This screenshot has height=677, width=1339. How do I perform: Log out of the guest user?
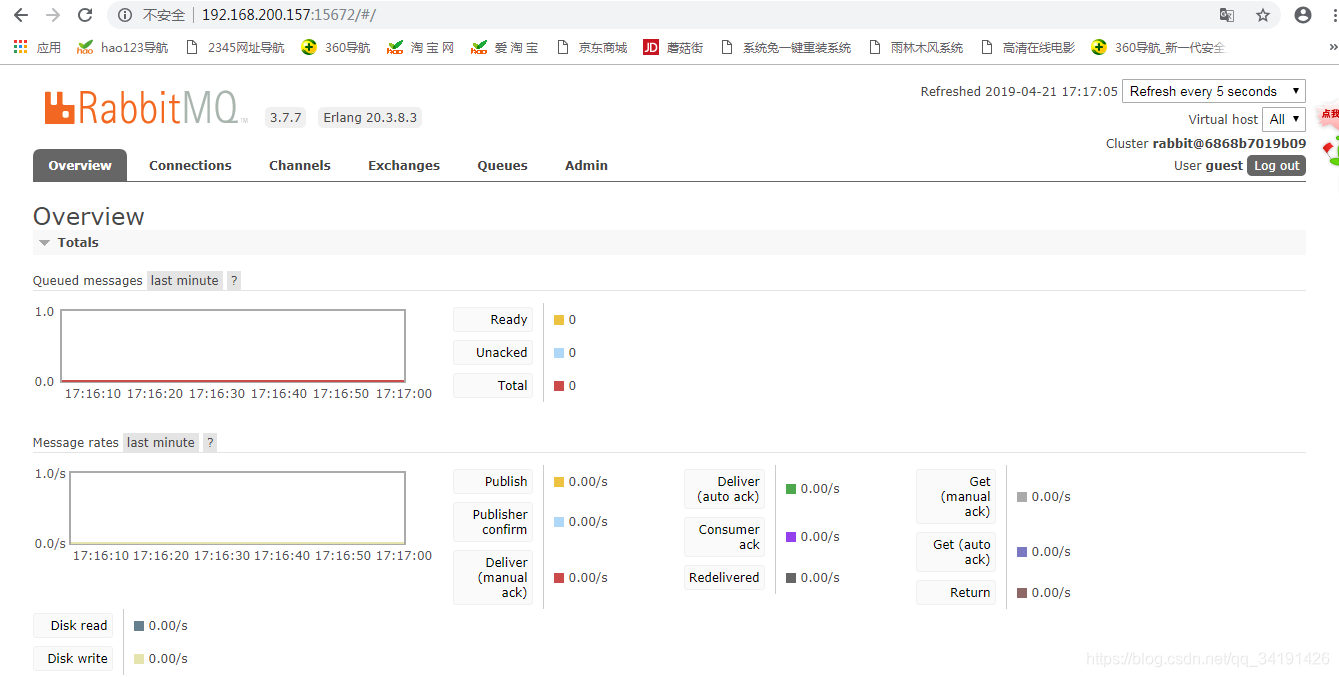point(1276,166)
